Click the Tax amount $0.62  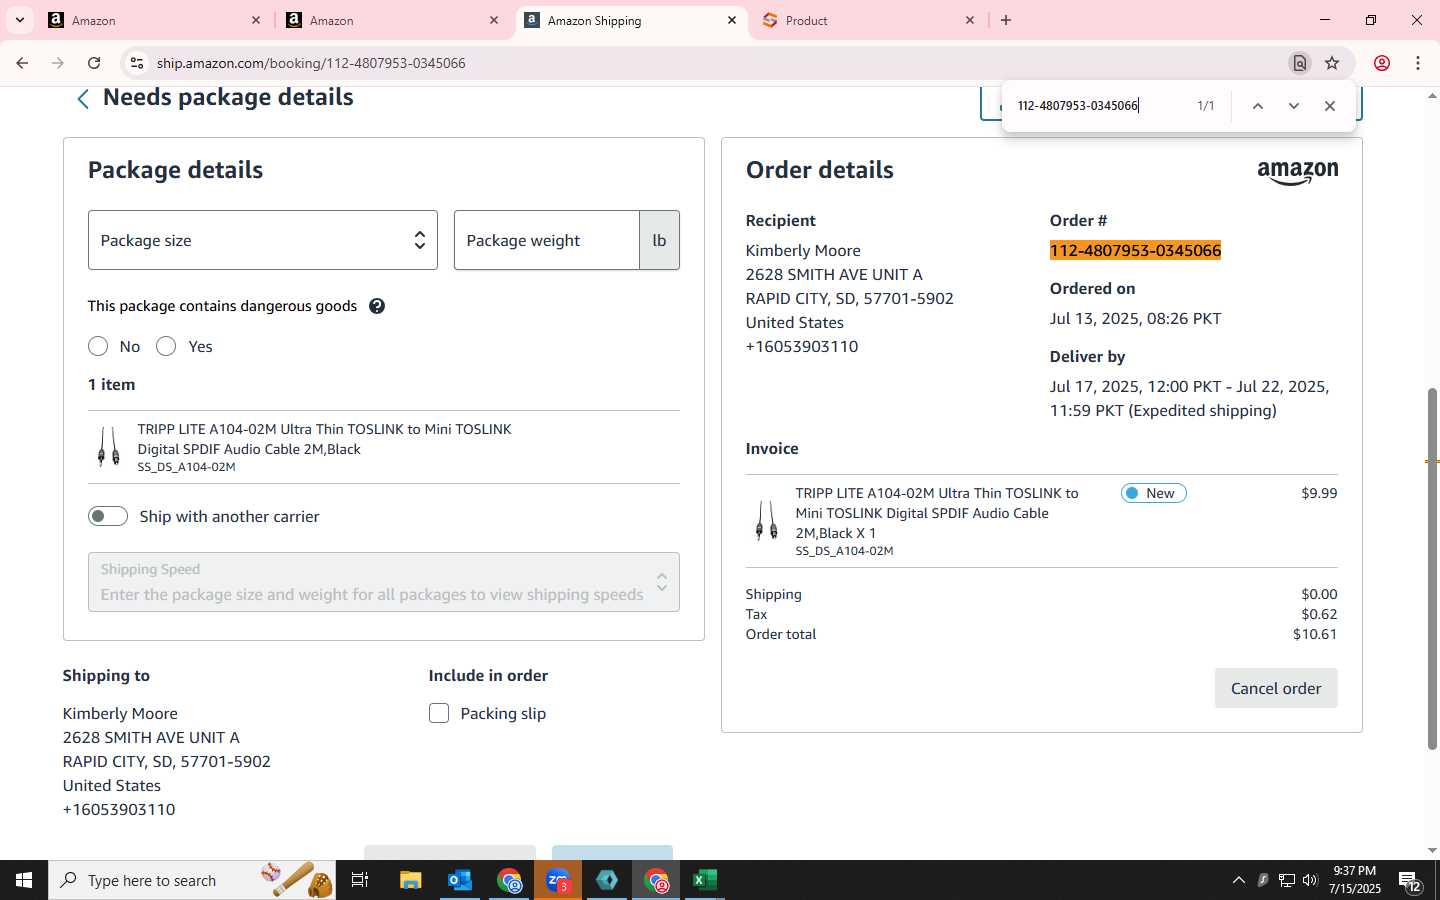point(1319,614)
